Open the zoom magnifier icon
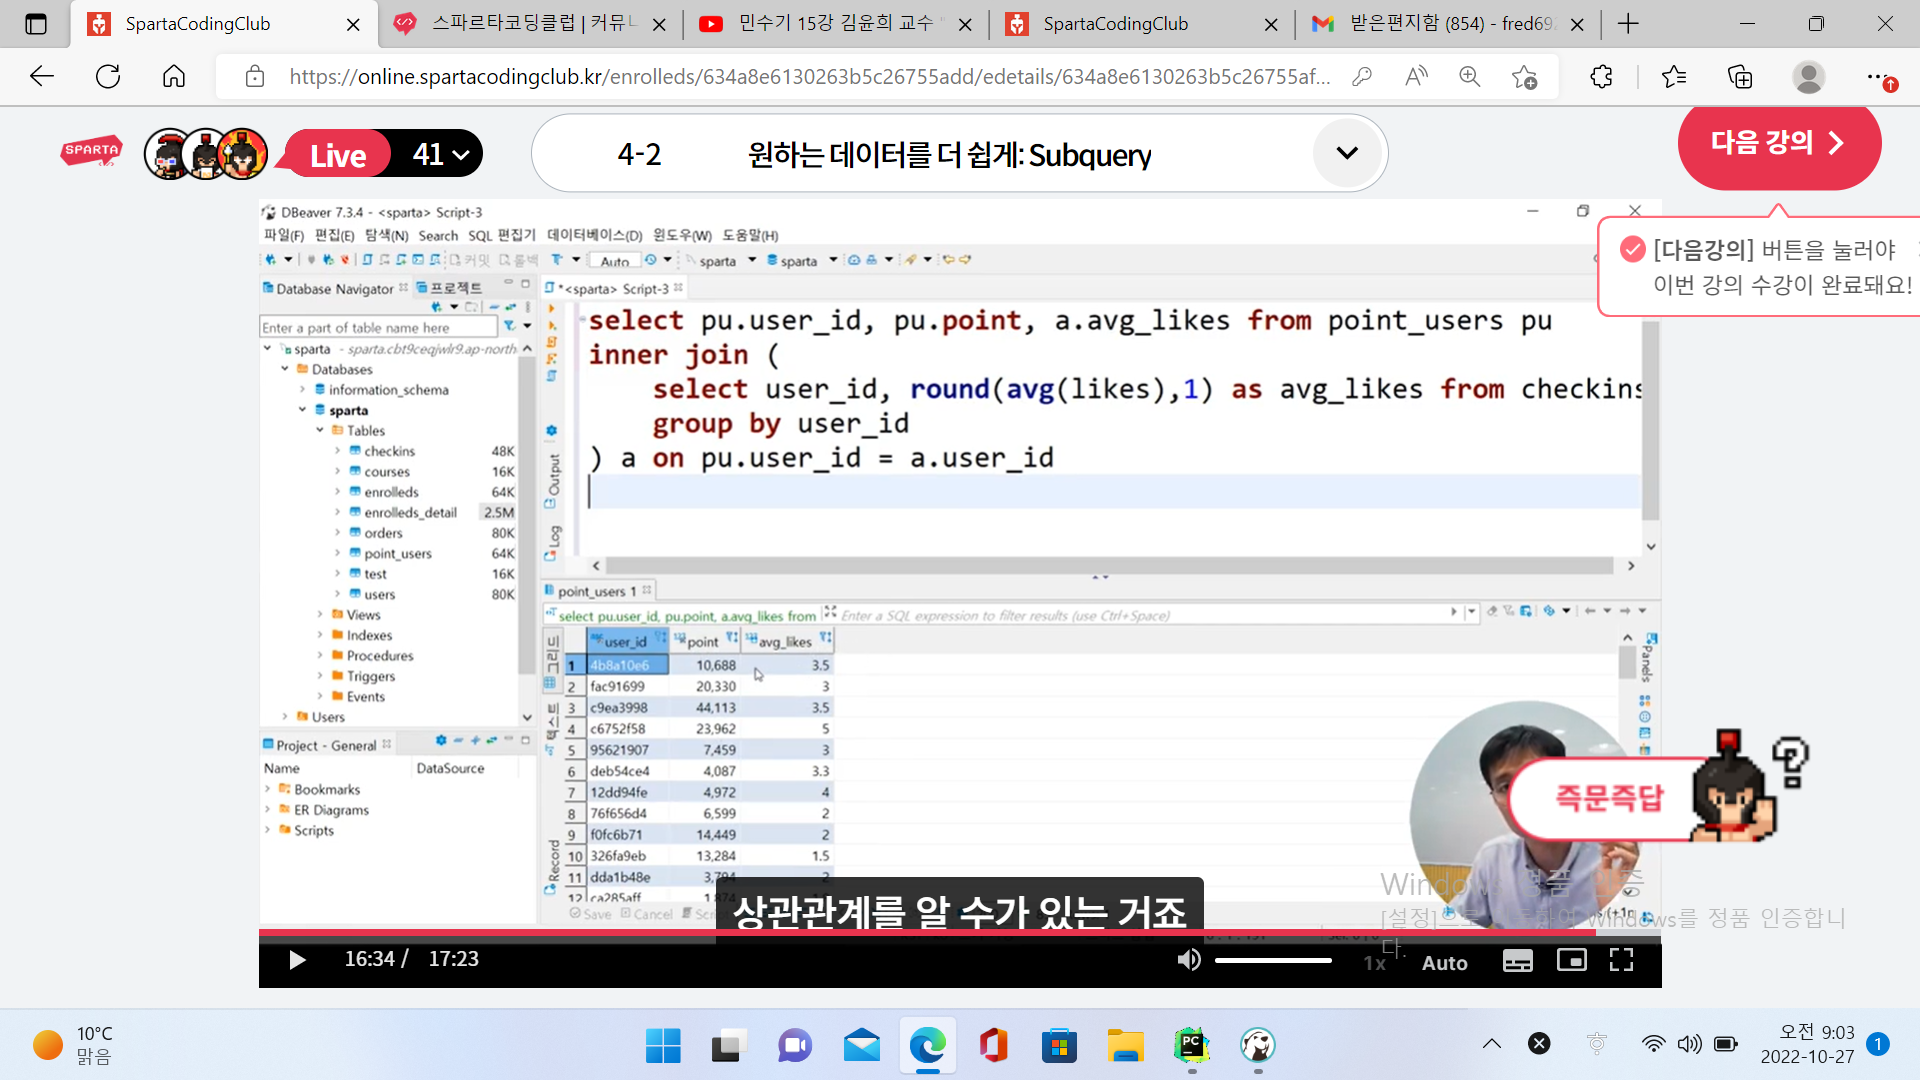 1469,76
